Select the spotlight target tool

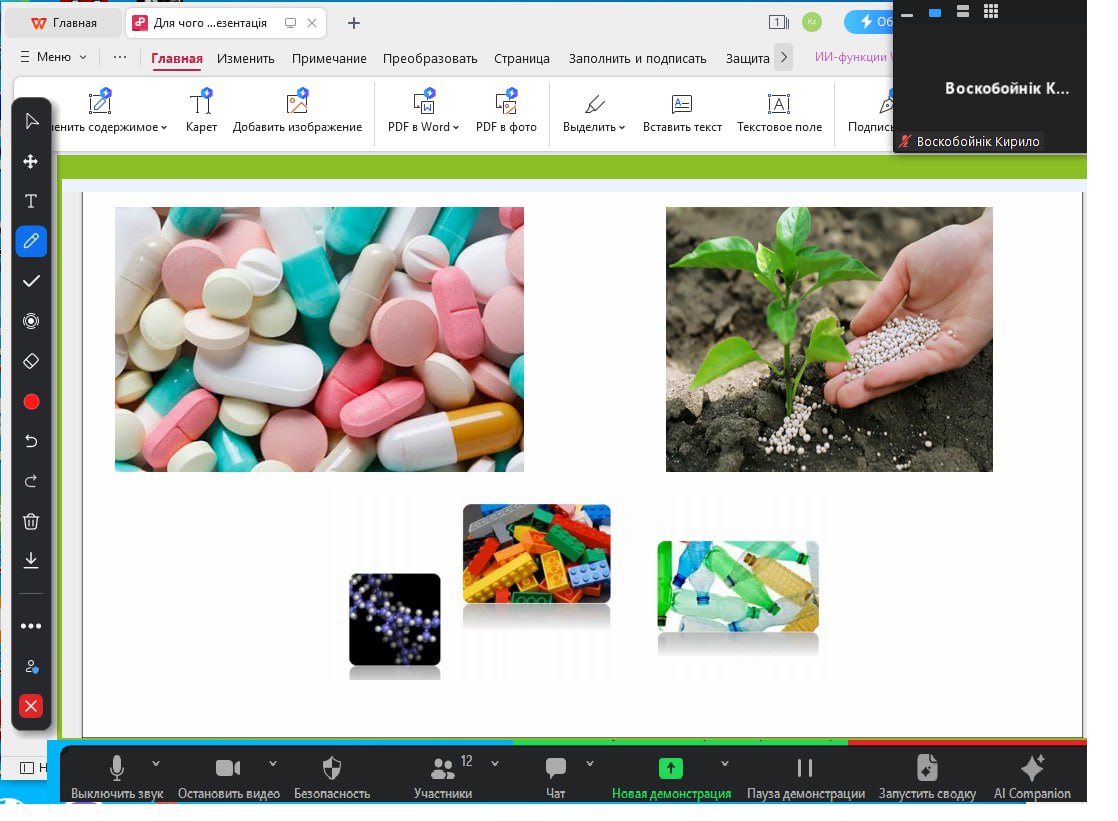31,321
